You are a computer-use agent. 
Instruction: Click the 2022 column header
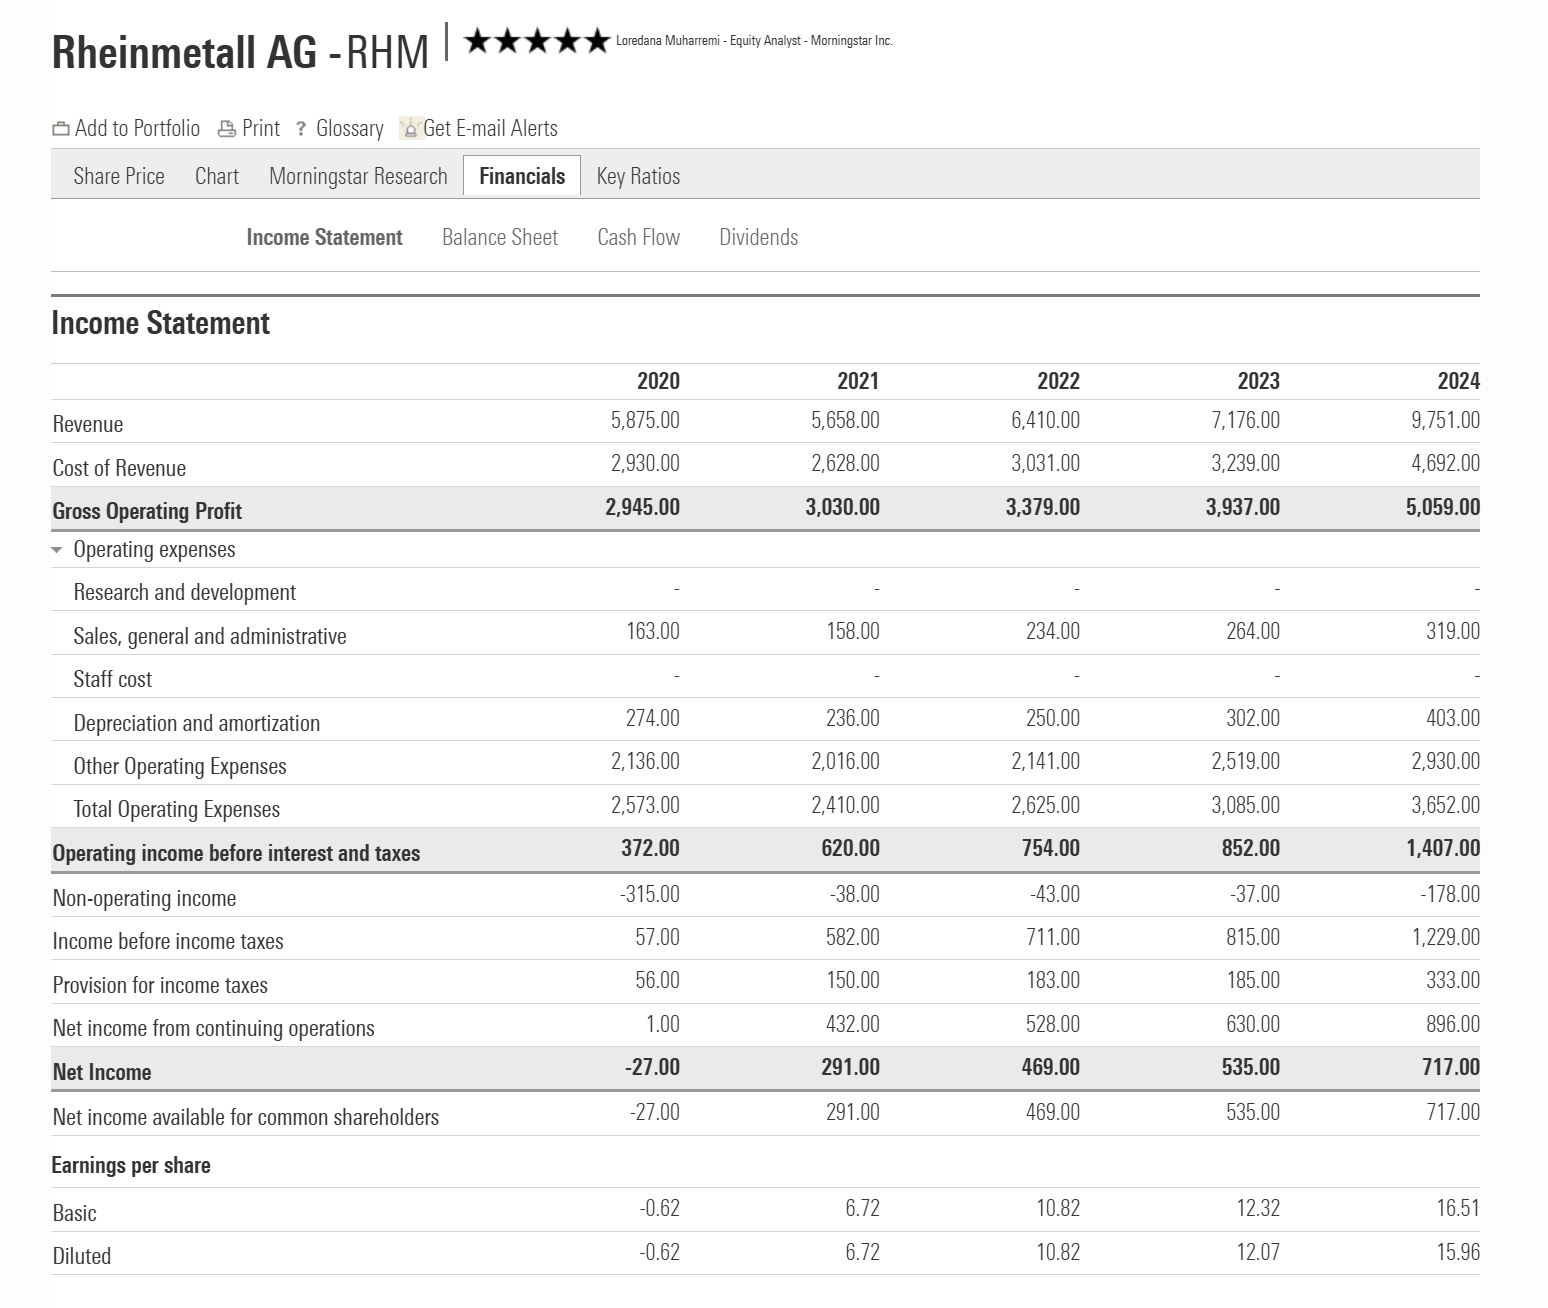pos(1058,381)
